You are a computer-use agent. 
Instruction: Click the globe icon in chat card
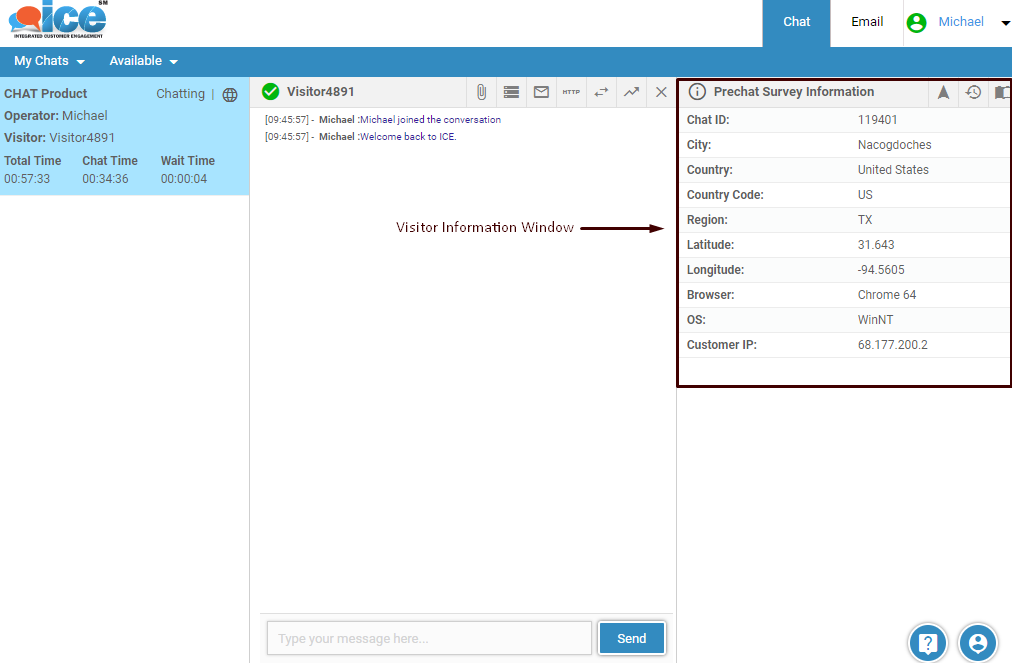click(230, 95)
